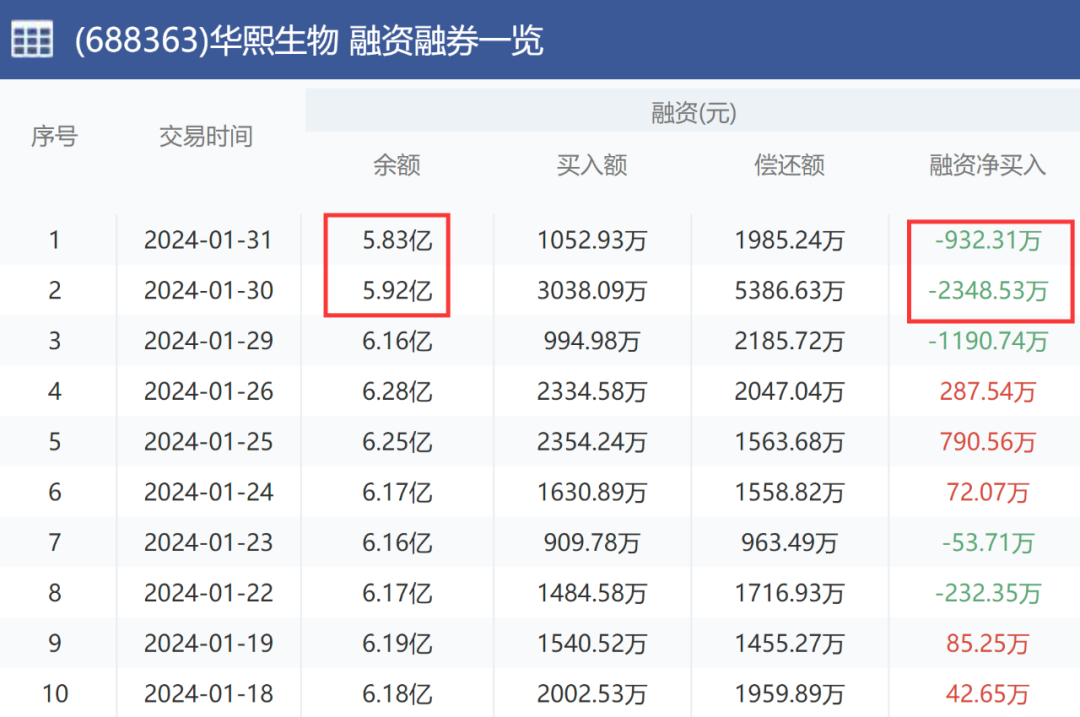Viewport: 1080px width, 717px height.
Task: Click the 交易时间 column header
Action: tap(206, 136)
